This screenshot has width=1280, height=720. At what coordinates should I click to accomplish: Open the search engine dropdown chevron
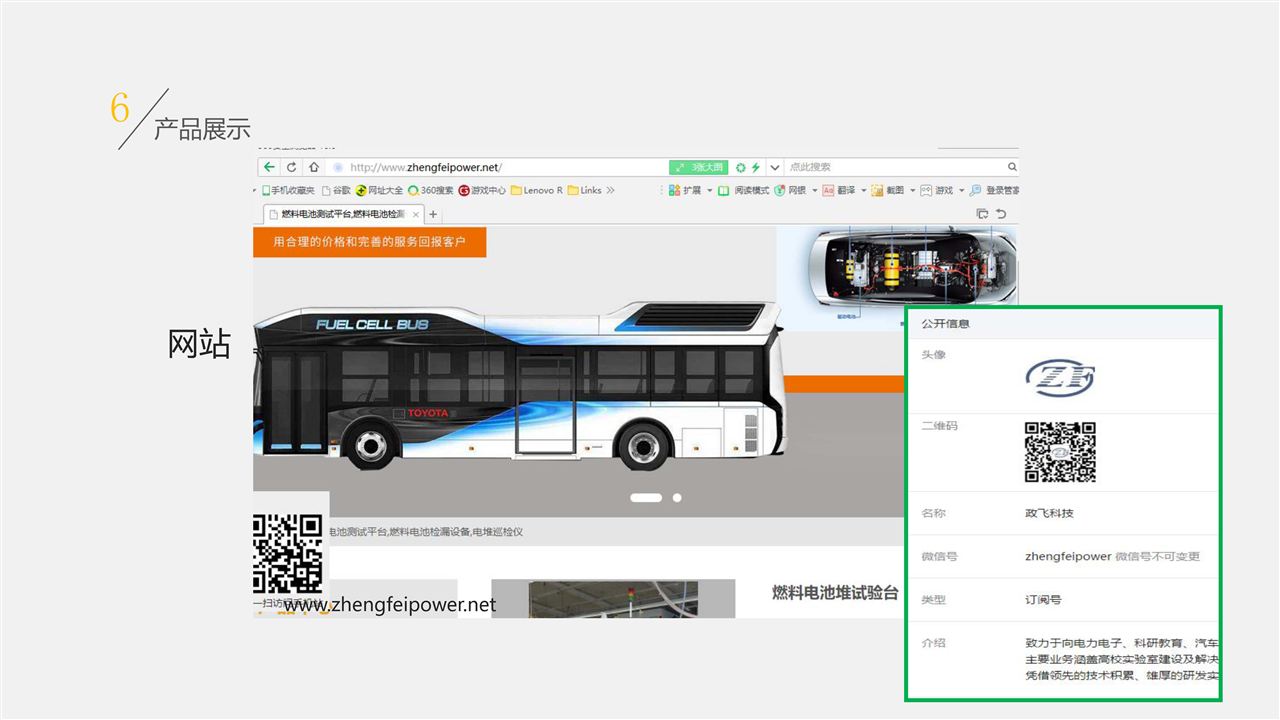point(774,167)
